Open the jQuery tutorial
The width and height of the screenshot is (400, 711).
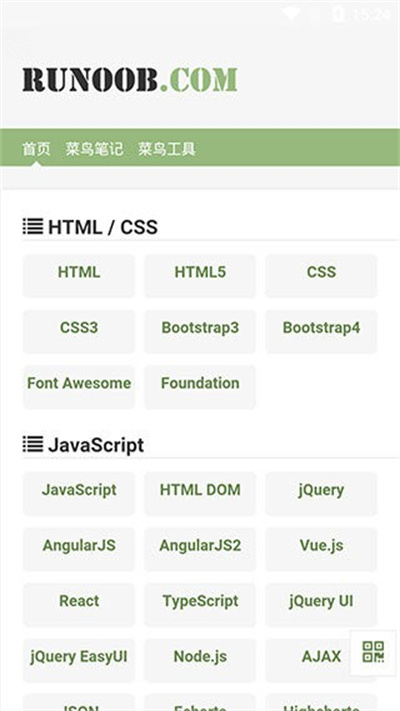pyautogui.click(x=321, y=493)
